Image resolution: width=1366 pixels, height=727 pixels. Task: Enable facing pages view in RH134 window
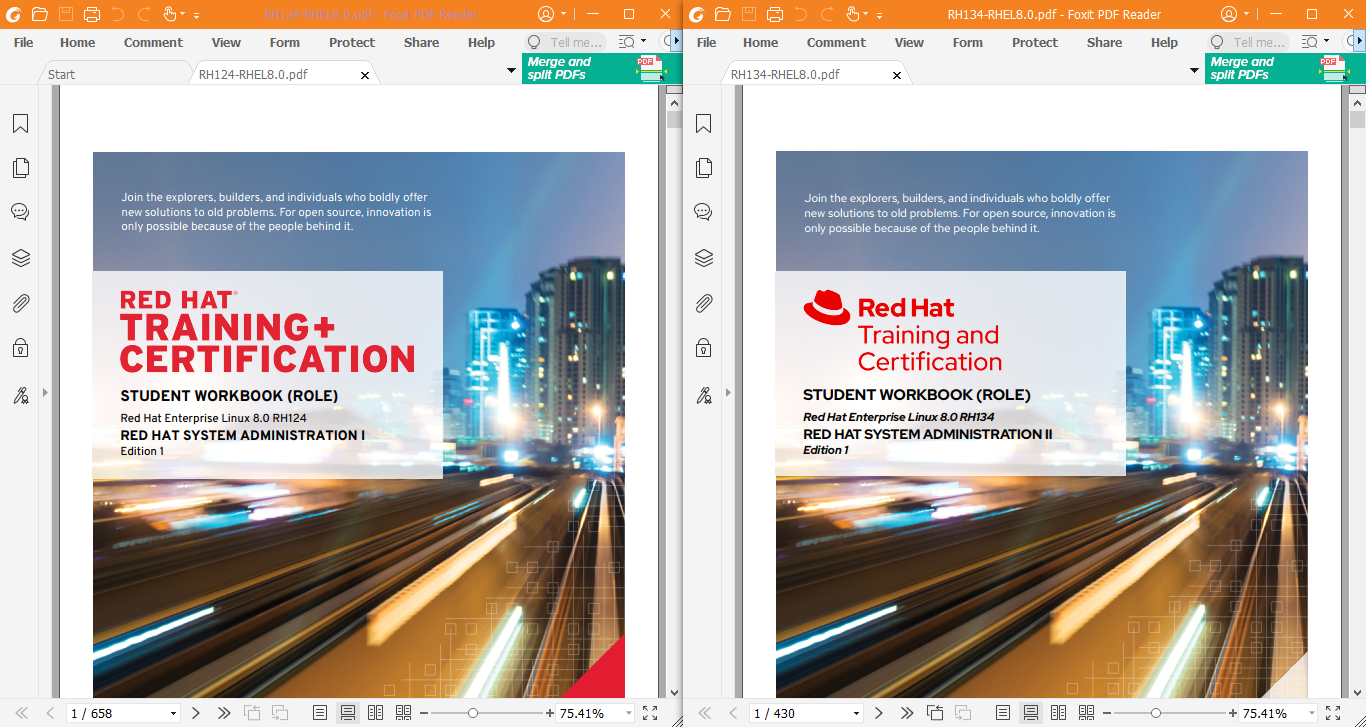pyautogui.click(x=1058, y=713)
